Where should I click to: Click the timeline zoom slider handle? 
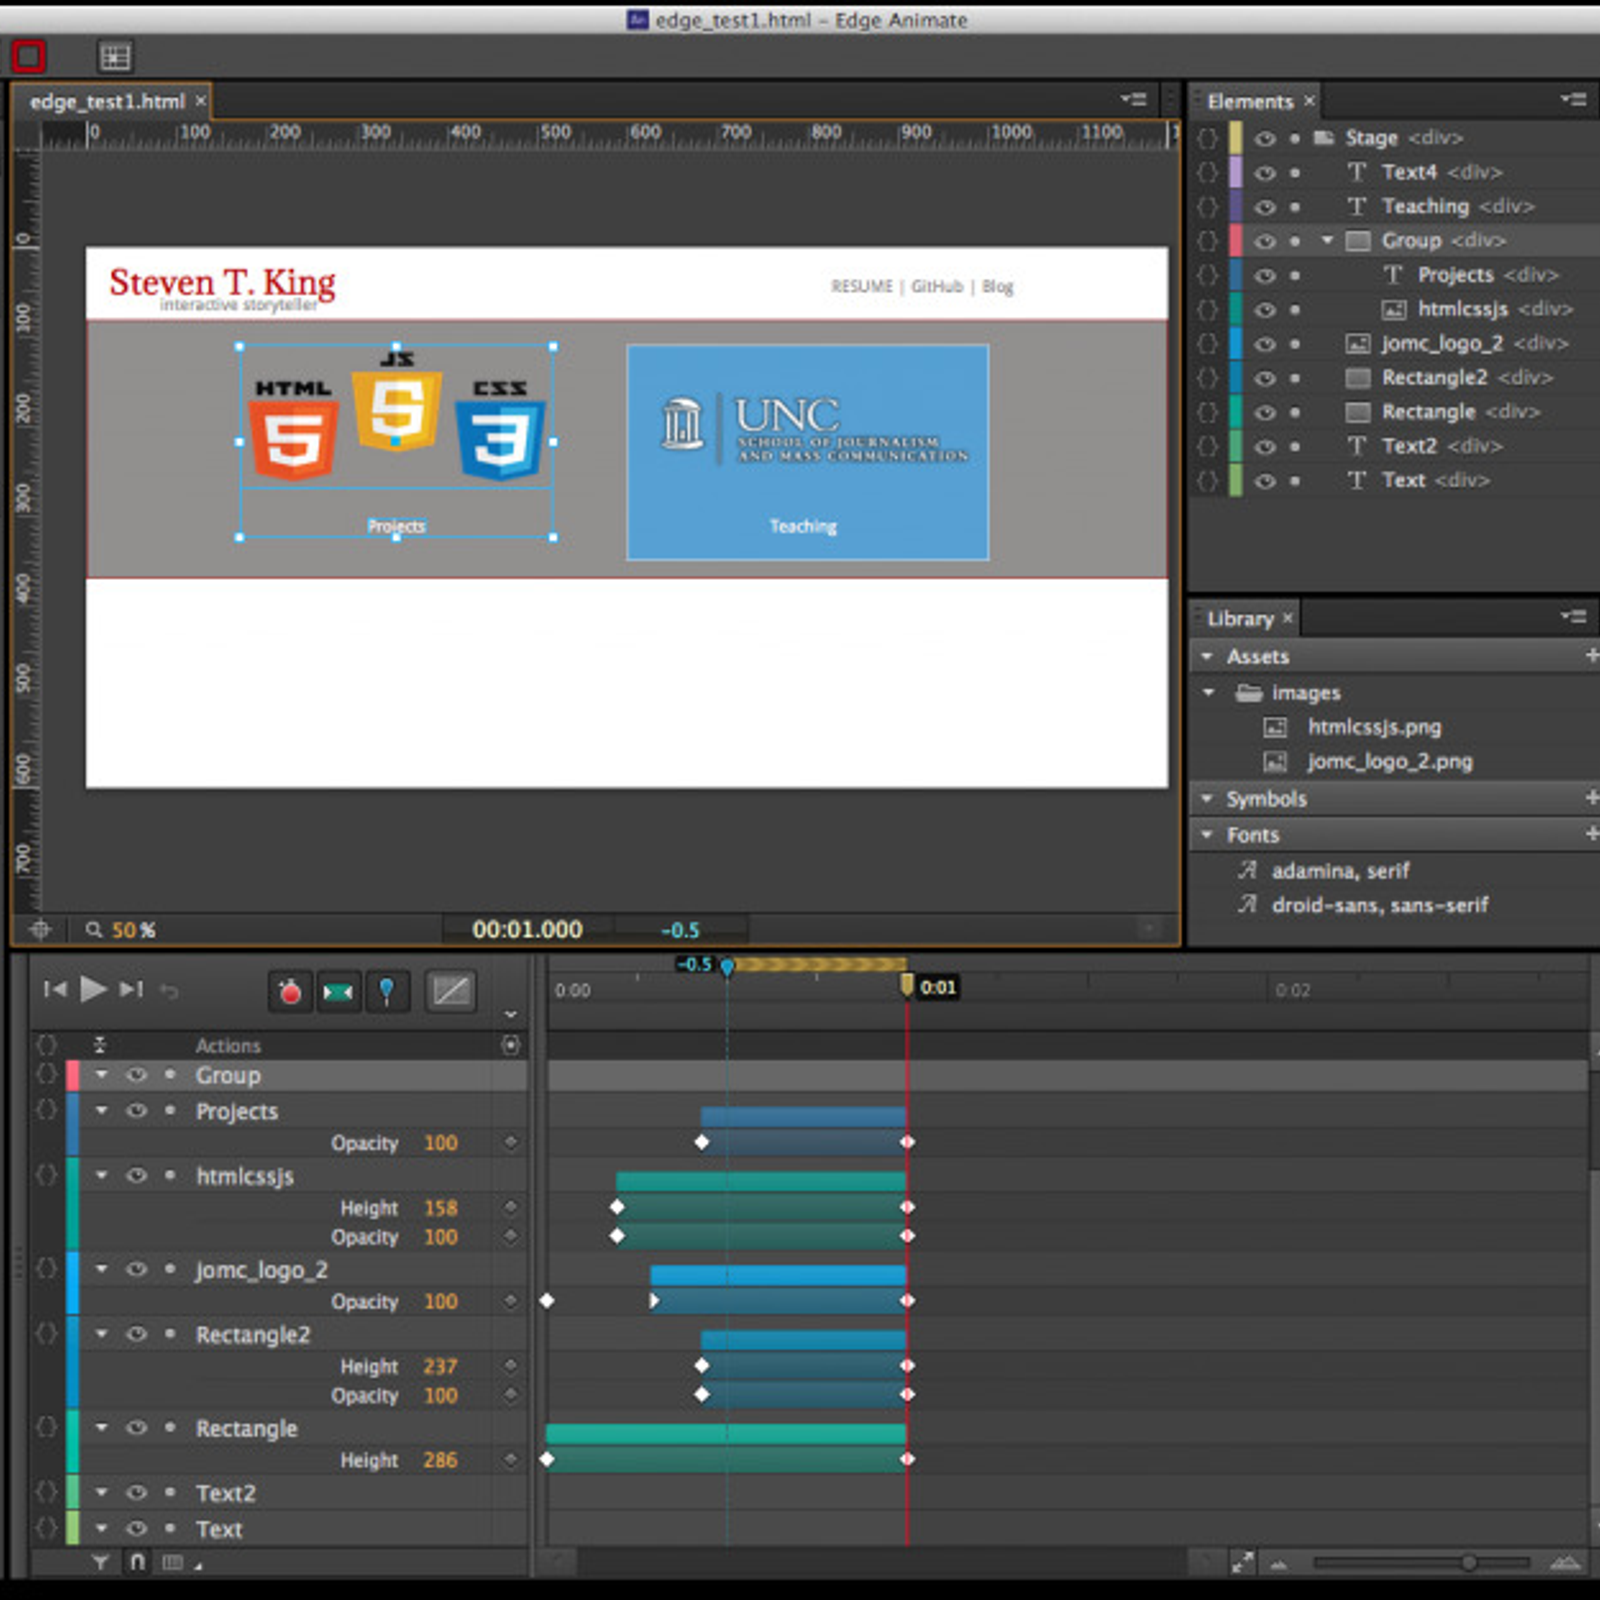click(x=1469, y=1562)
